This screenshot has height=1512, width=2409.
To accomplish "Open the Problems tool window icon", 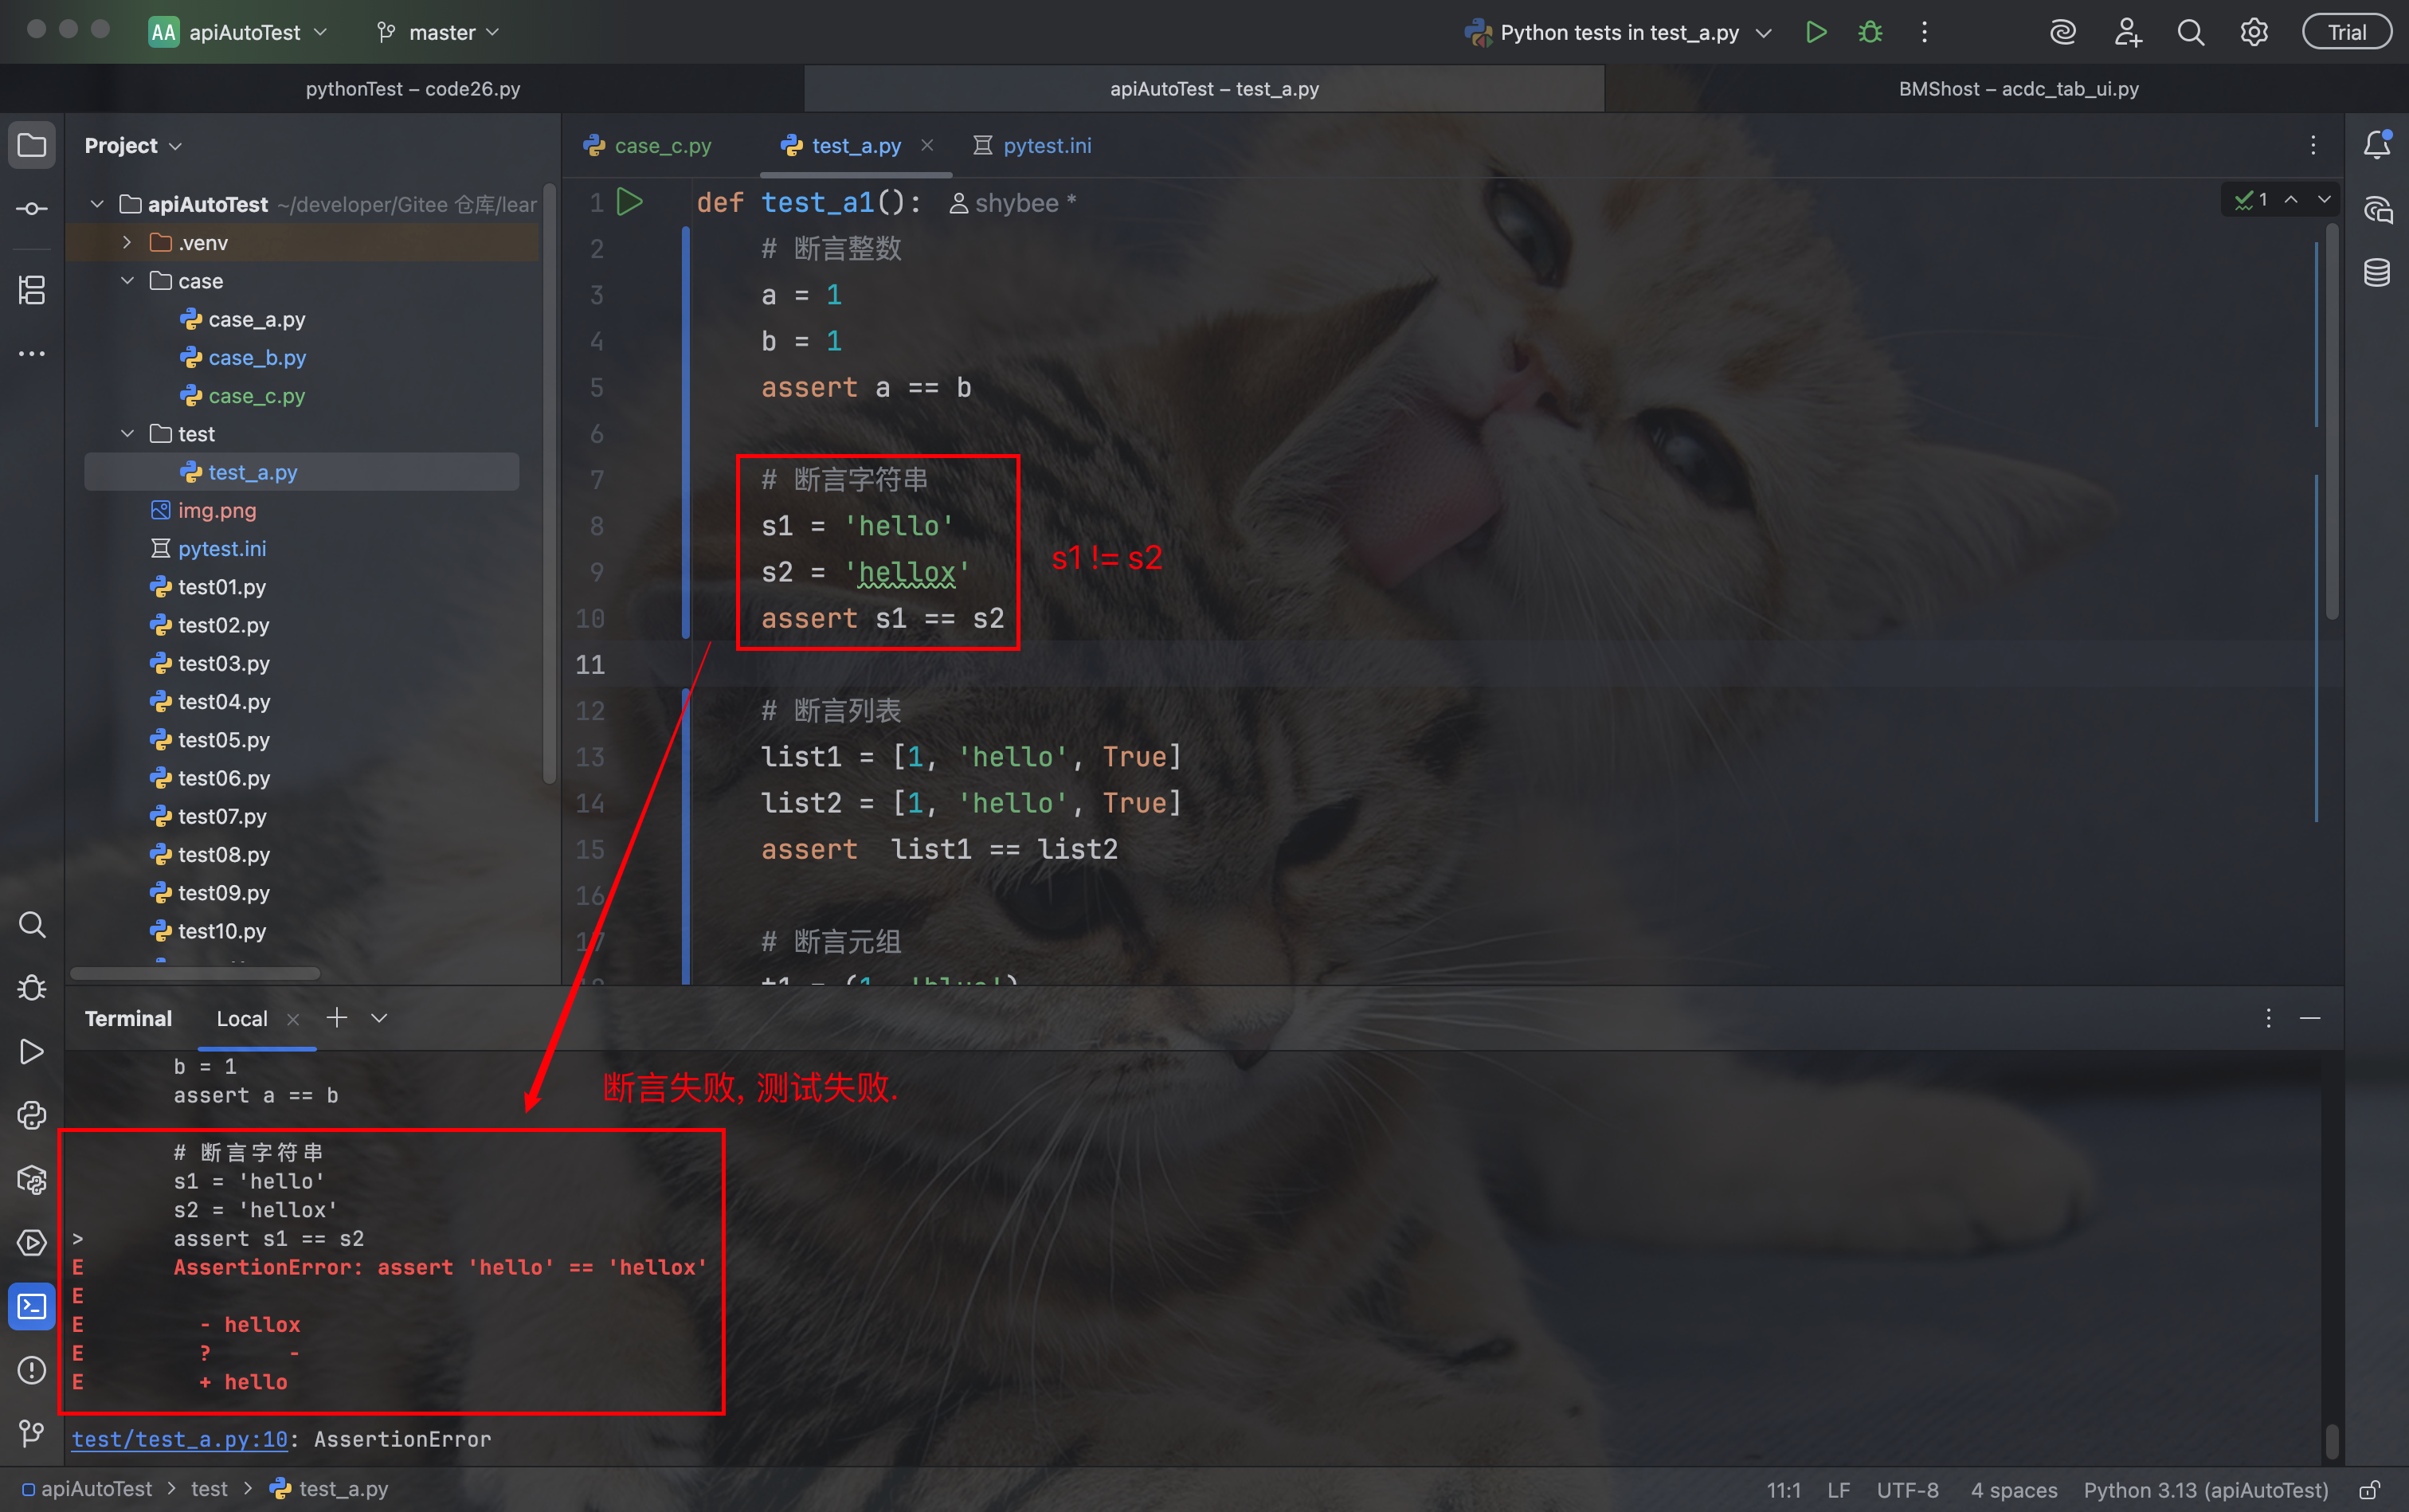I will click(x=32, y=1370).
